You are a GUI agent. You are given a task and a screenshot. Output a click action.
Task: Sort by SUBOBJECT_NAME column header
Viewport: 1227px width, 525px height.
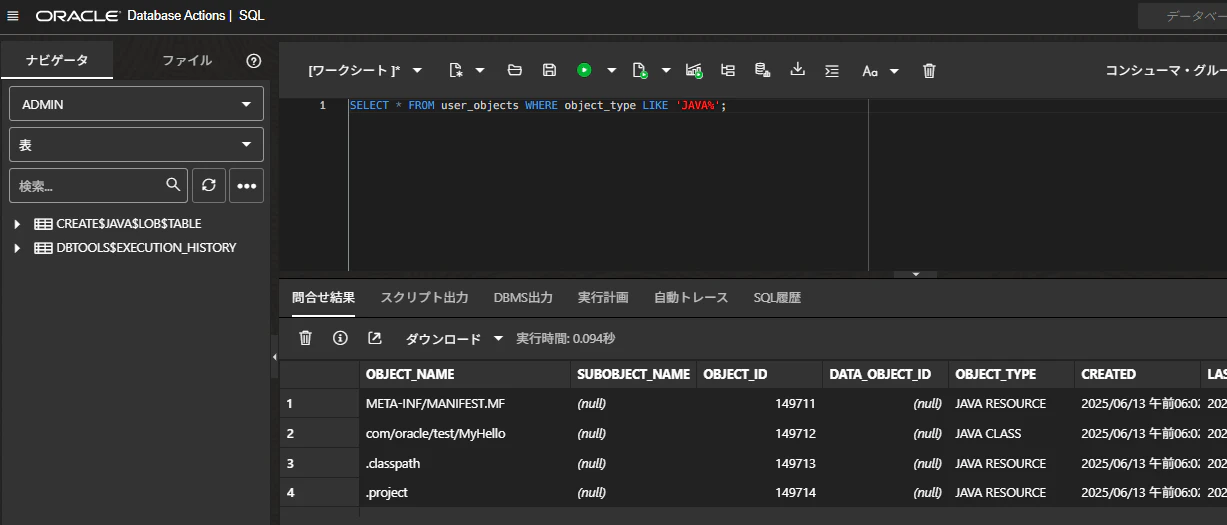[x=633, y=374]
